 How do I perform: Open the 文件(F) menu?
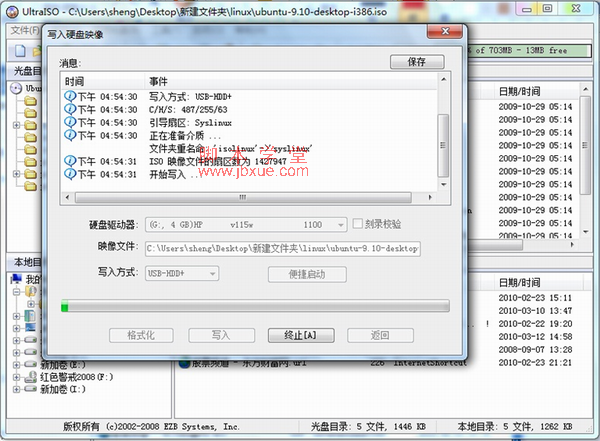pos(24,30)
